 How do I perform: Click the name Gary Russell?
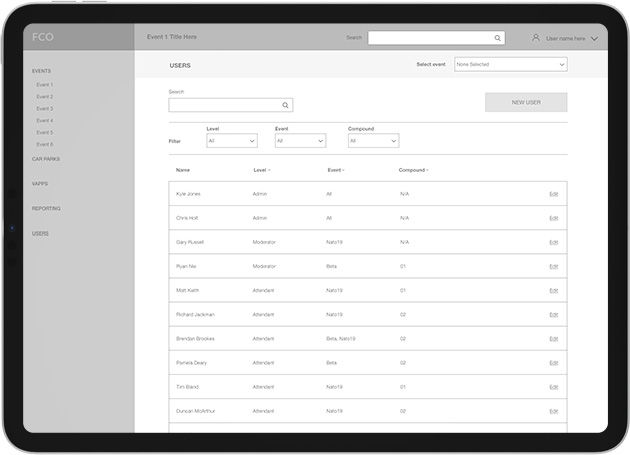[x=190, y=242]
